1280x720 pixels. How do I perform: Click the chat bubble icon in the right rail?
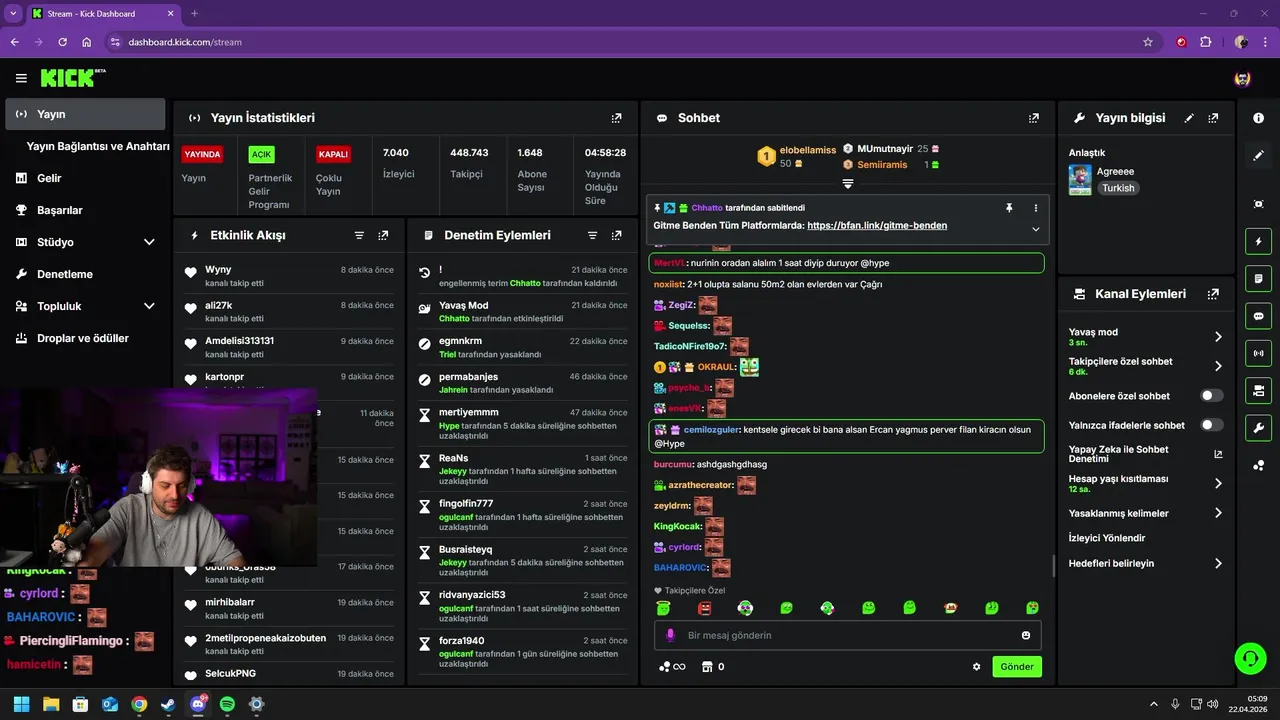point(1258,316)
